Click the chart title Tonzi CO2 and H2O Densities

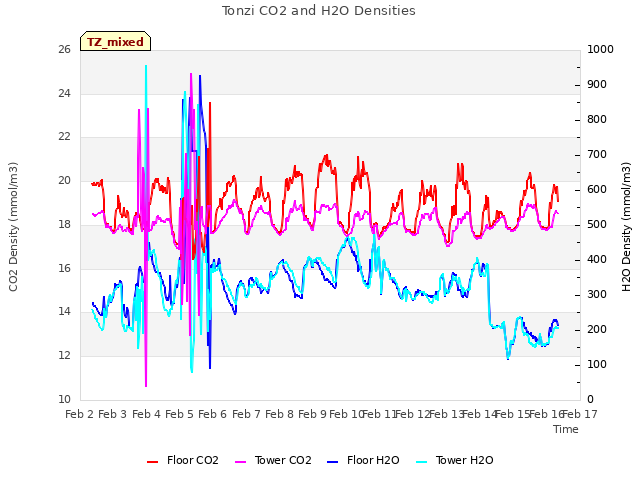(x=319, y=11)
